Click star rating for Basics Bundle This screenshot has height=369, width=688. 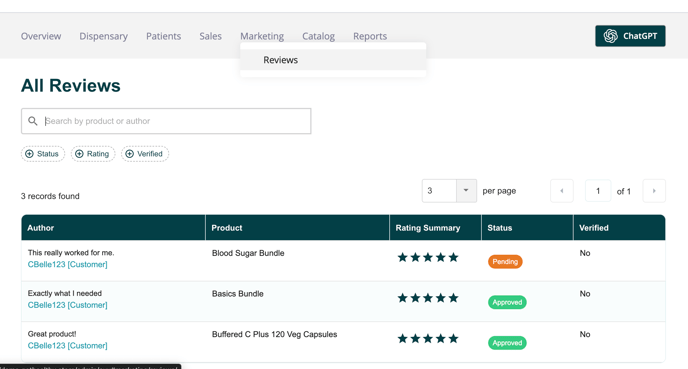pos(428,298)
